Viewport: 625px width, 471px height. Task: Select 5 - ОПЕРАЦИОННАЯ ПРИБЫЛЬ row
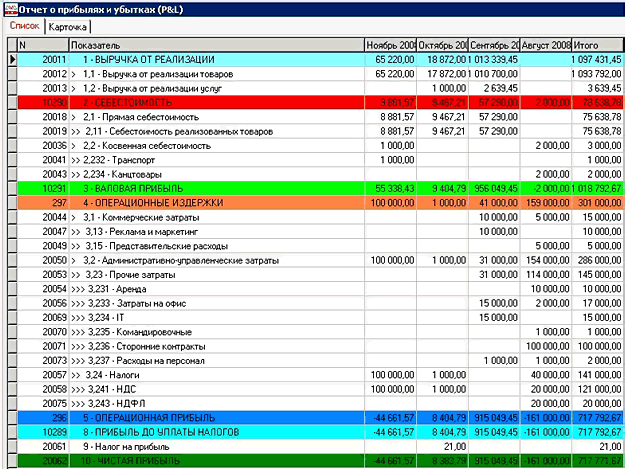tap(320, 418)
